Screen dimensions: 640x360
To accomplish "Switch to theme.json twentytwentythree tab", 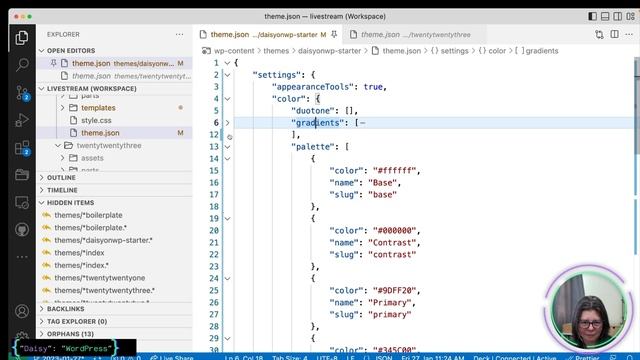I will point(415,35).
